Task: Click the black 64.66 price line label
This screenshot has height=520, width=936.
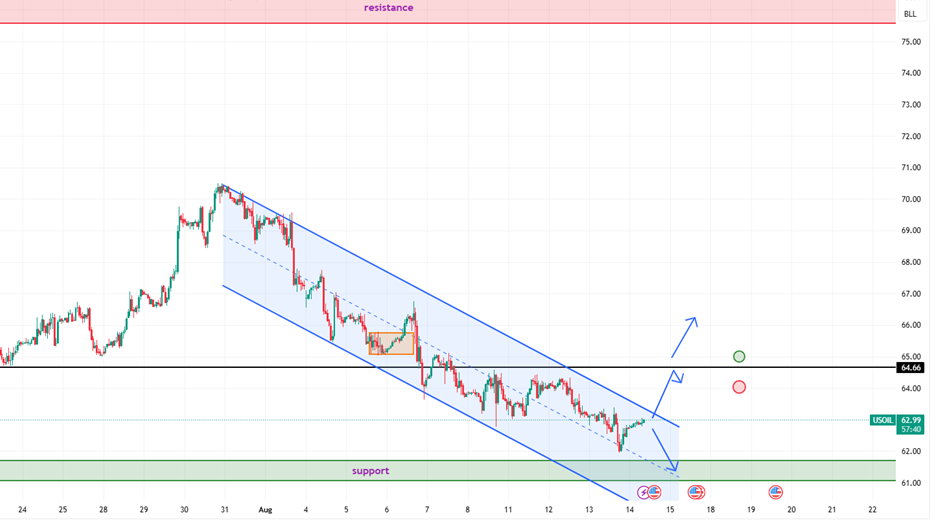Action: pos(911,368)
